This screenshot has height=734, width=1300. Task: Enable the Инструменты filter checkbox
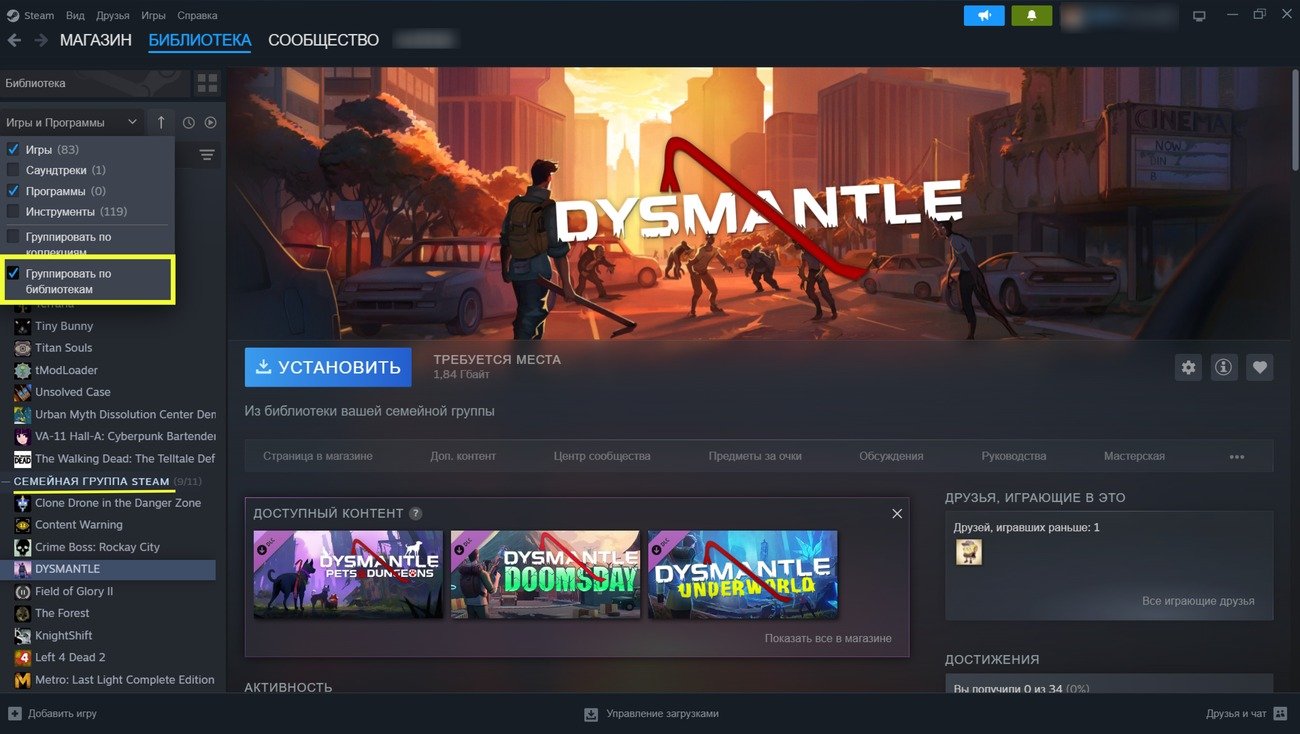(14, 212)
